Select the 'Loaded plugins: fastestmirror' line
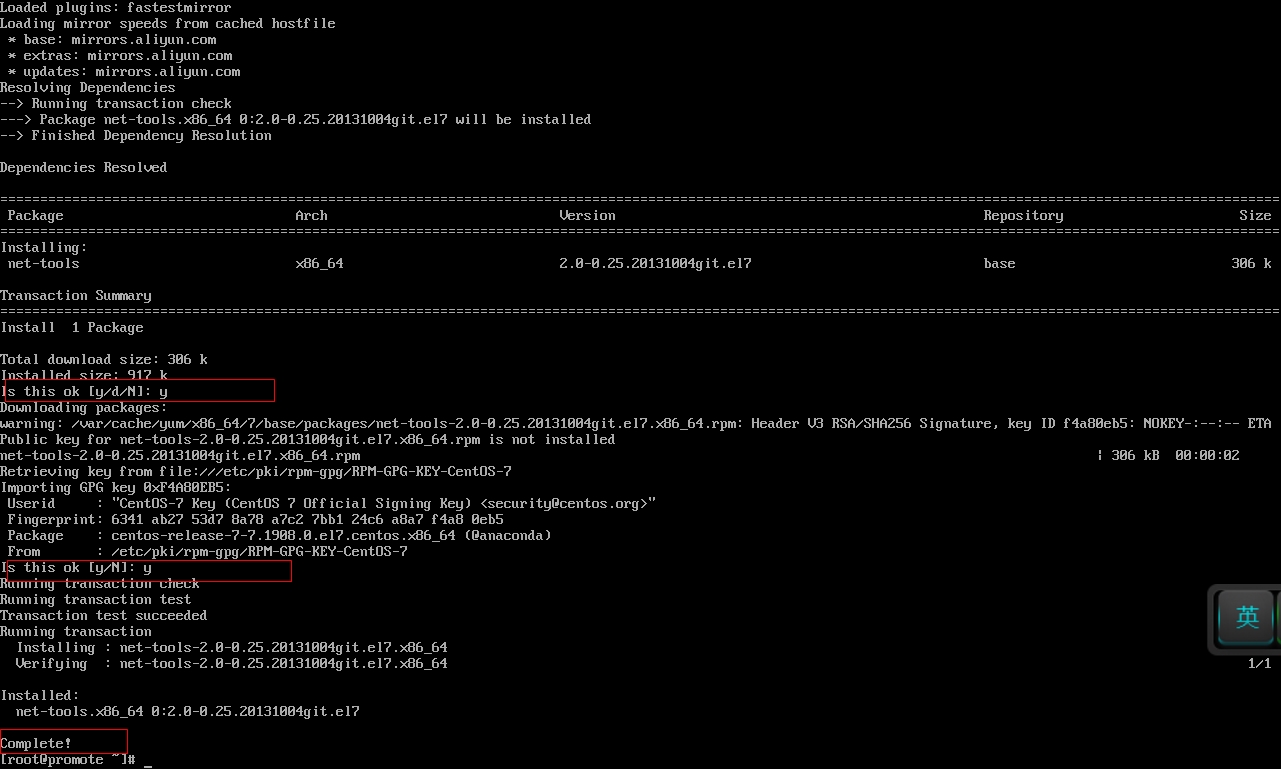 116,7
